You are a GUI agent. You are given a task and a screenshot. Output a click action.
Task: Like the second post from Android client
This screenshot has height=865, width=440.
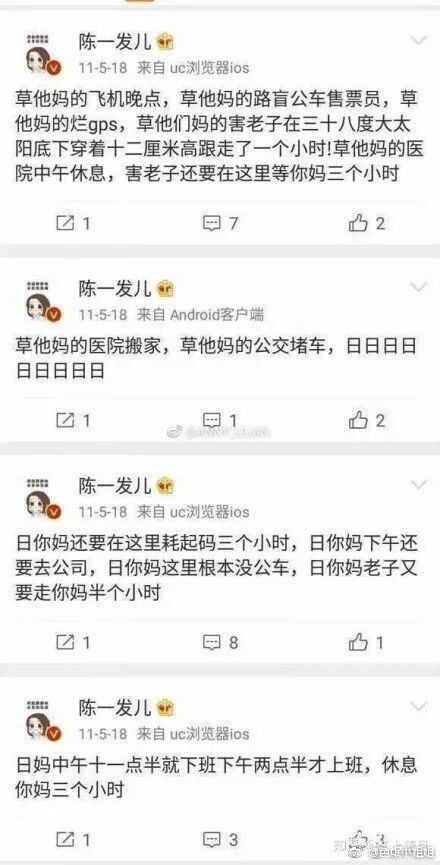[x=367, y=421]
